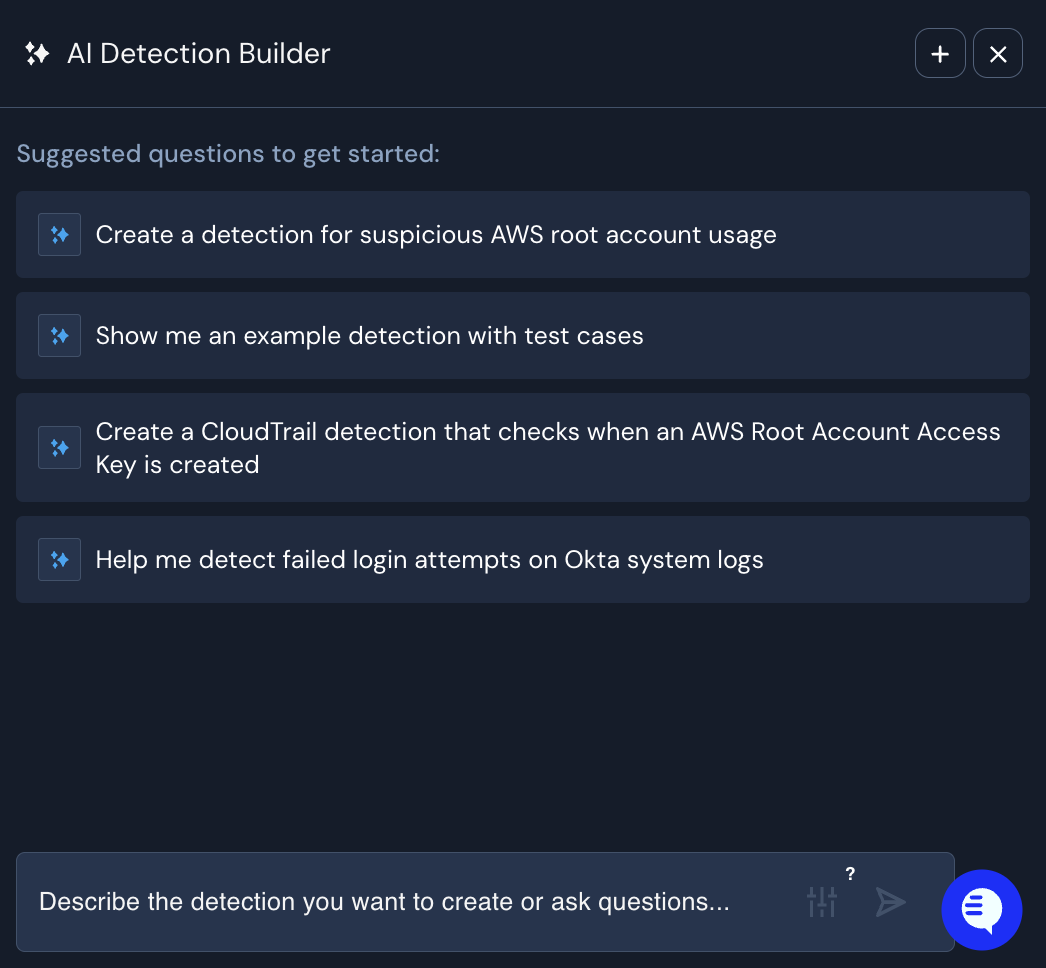Click the blank conversation area below the suggestions
Screen dimensions: 1046x968
point(522,725)
